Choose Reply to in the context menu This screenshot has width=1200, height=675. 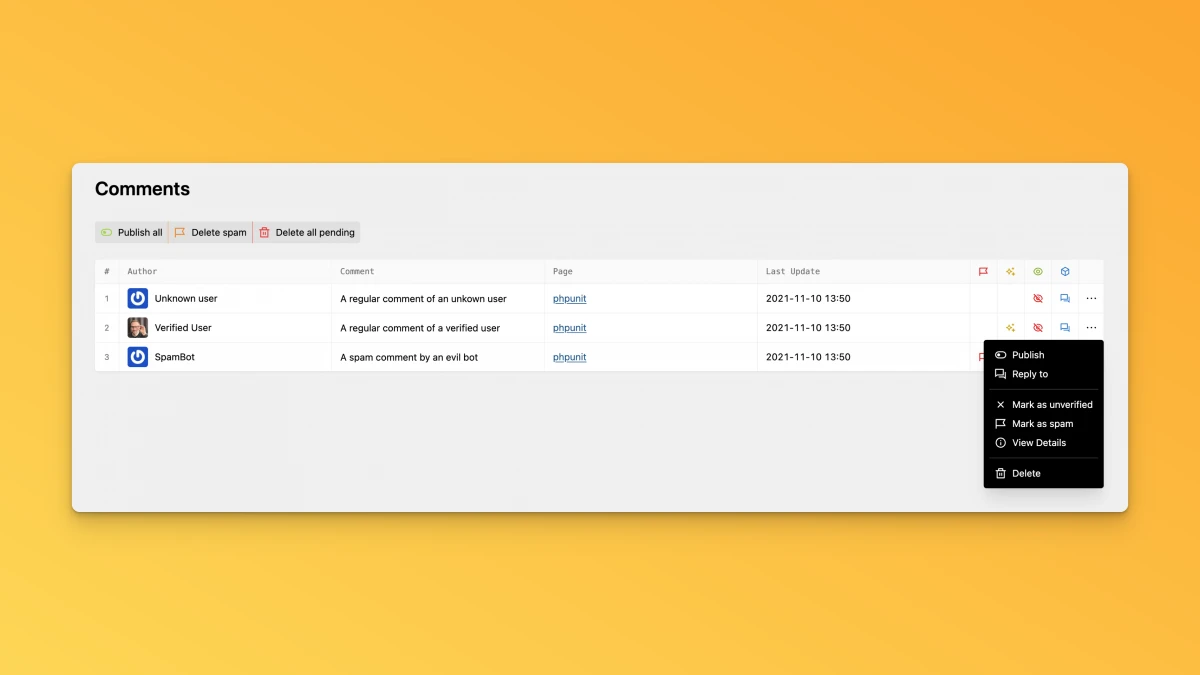point(1043,374)
